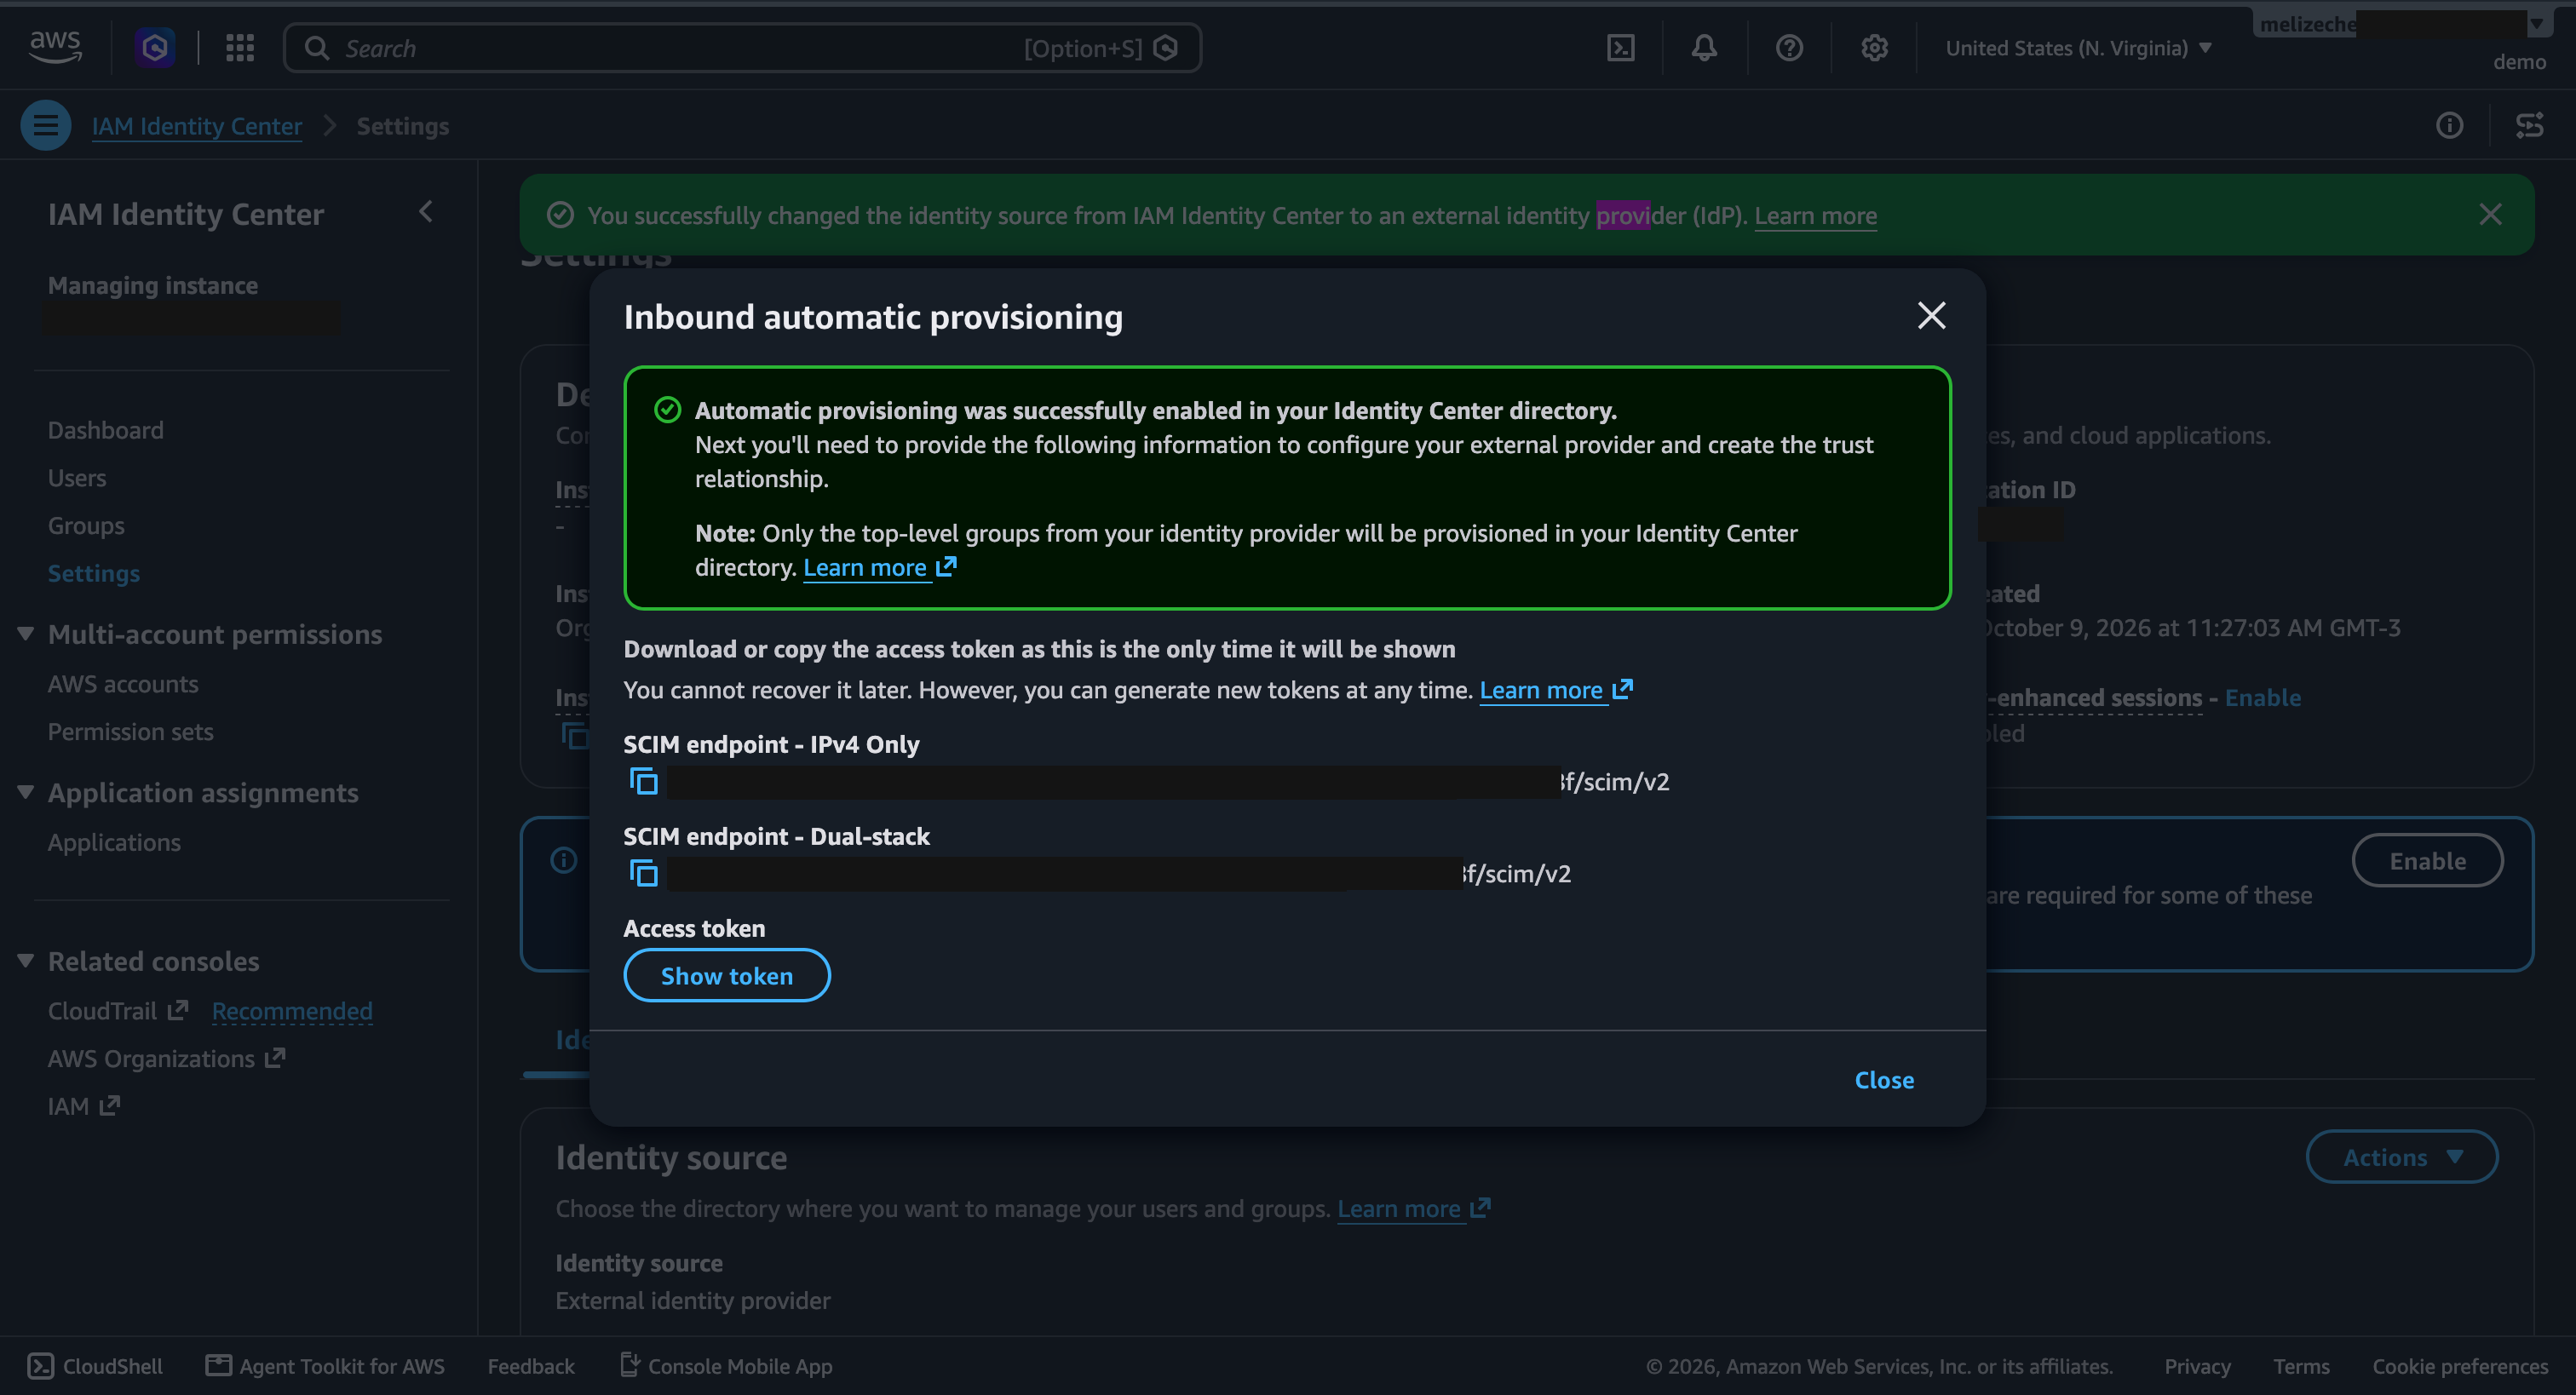The image size is (2576, 1395).
Task: Open the help question mark icon
Action: point(1789,47)
